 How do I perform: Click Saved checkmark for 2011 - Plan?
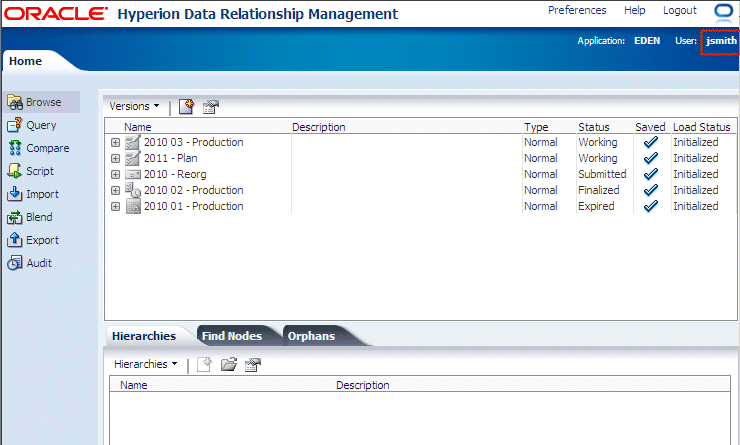[651, 158]
